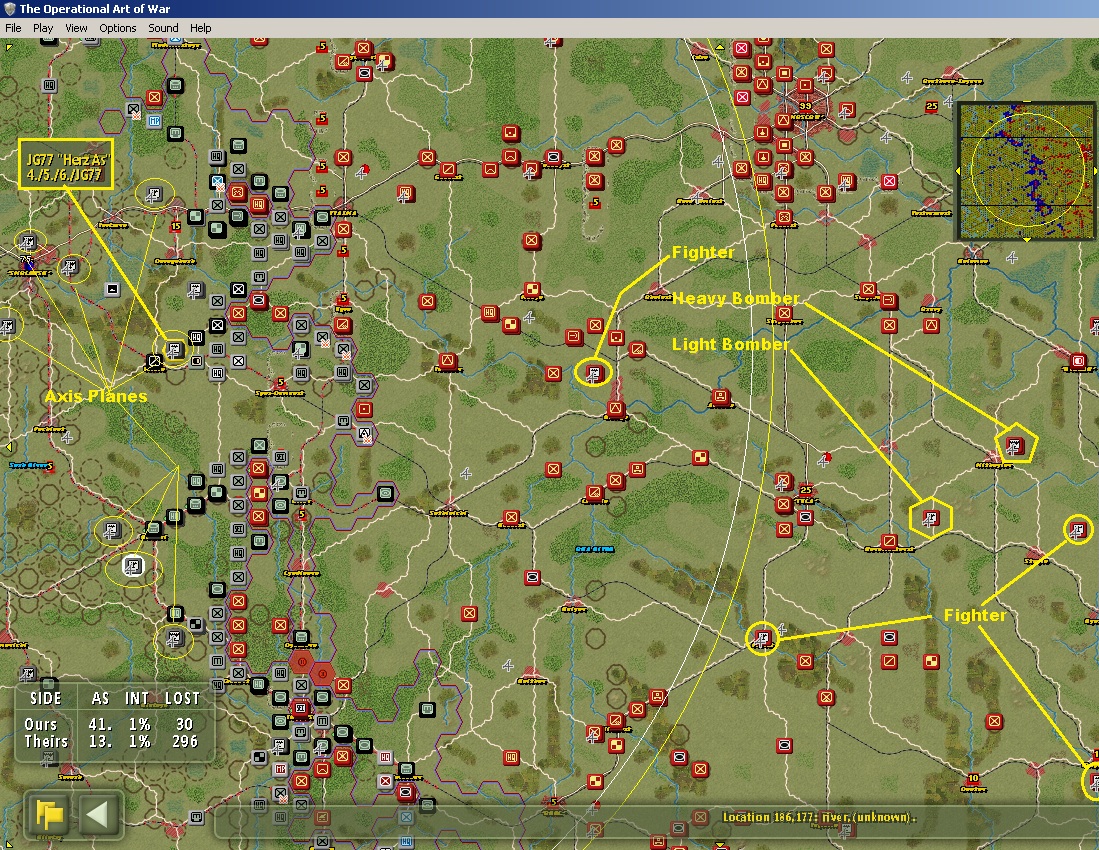Open the View menu
This screenshot has width=1099, height=850.
[x=76, y=28]
